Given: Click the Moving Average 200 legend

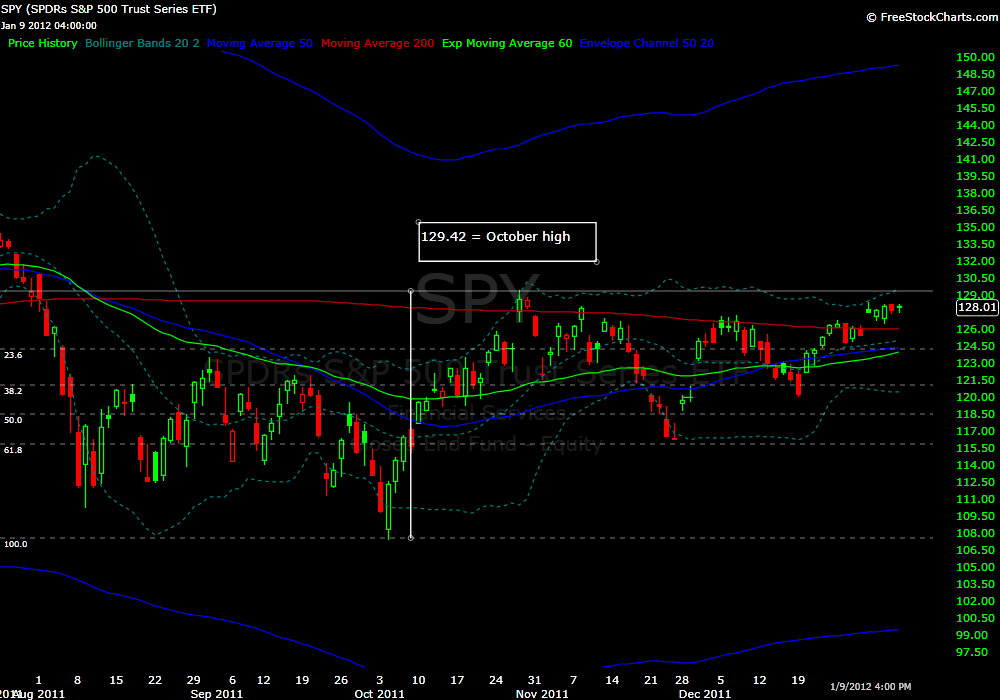Looking at the screenshot, I should point(378,43).
